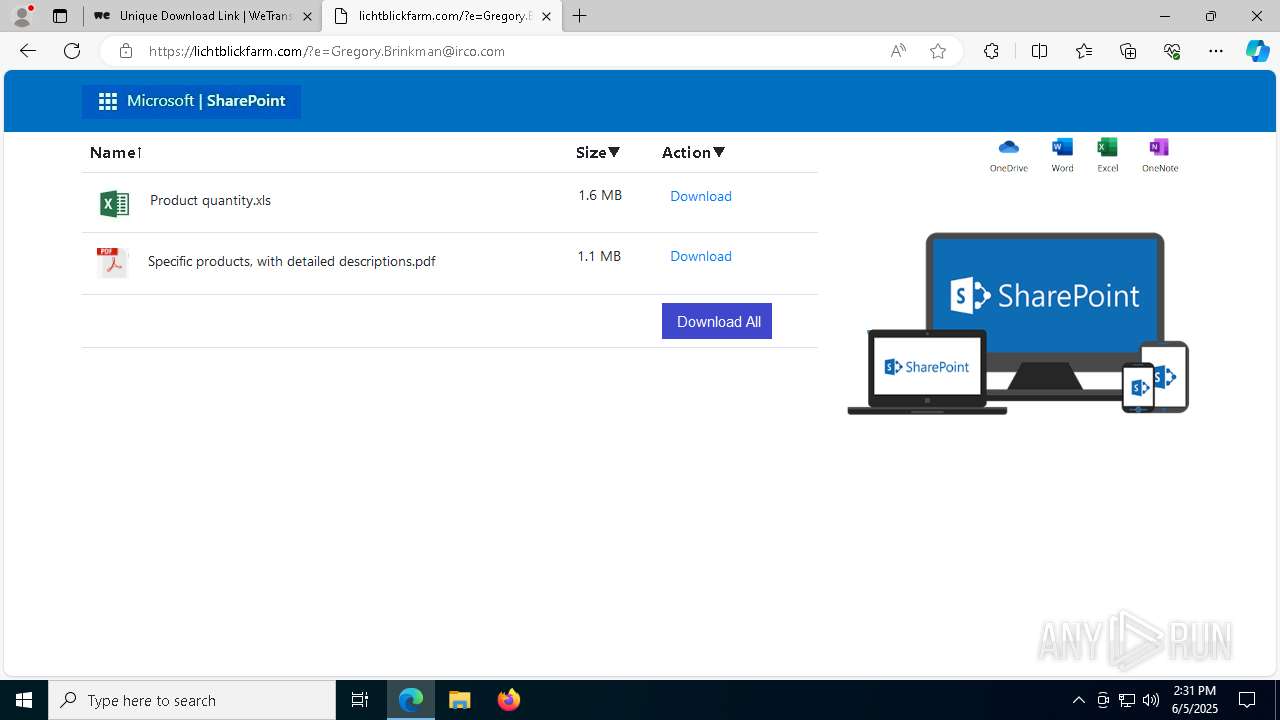The width and height of the screenshot is (1280, 720).
Task: Open Tab actions menu
Action: point(60,16)
